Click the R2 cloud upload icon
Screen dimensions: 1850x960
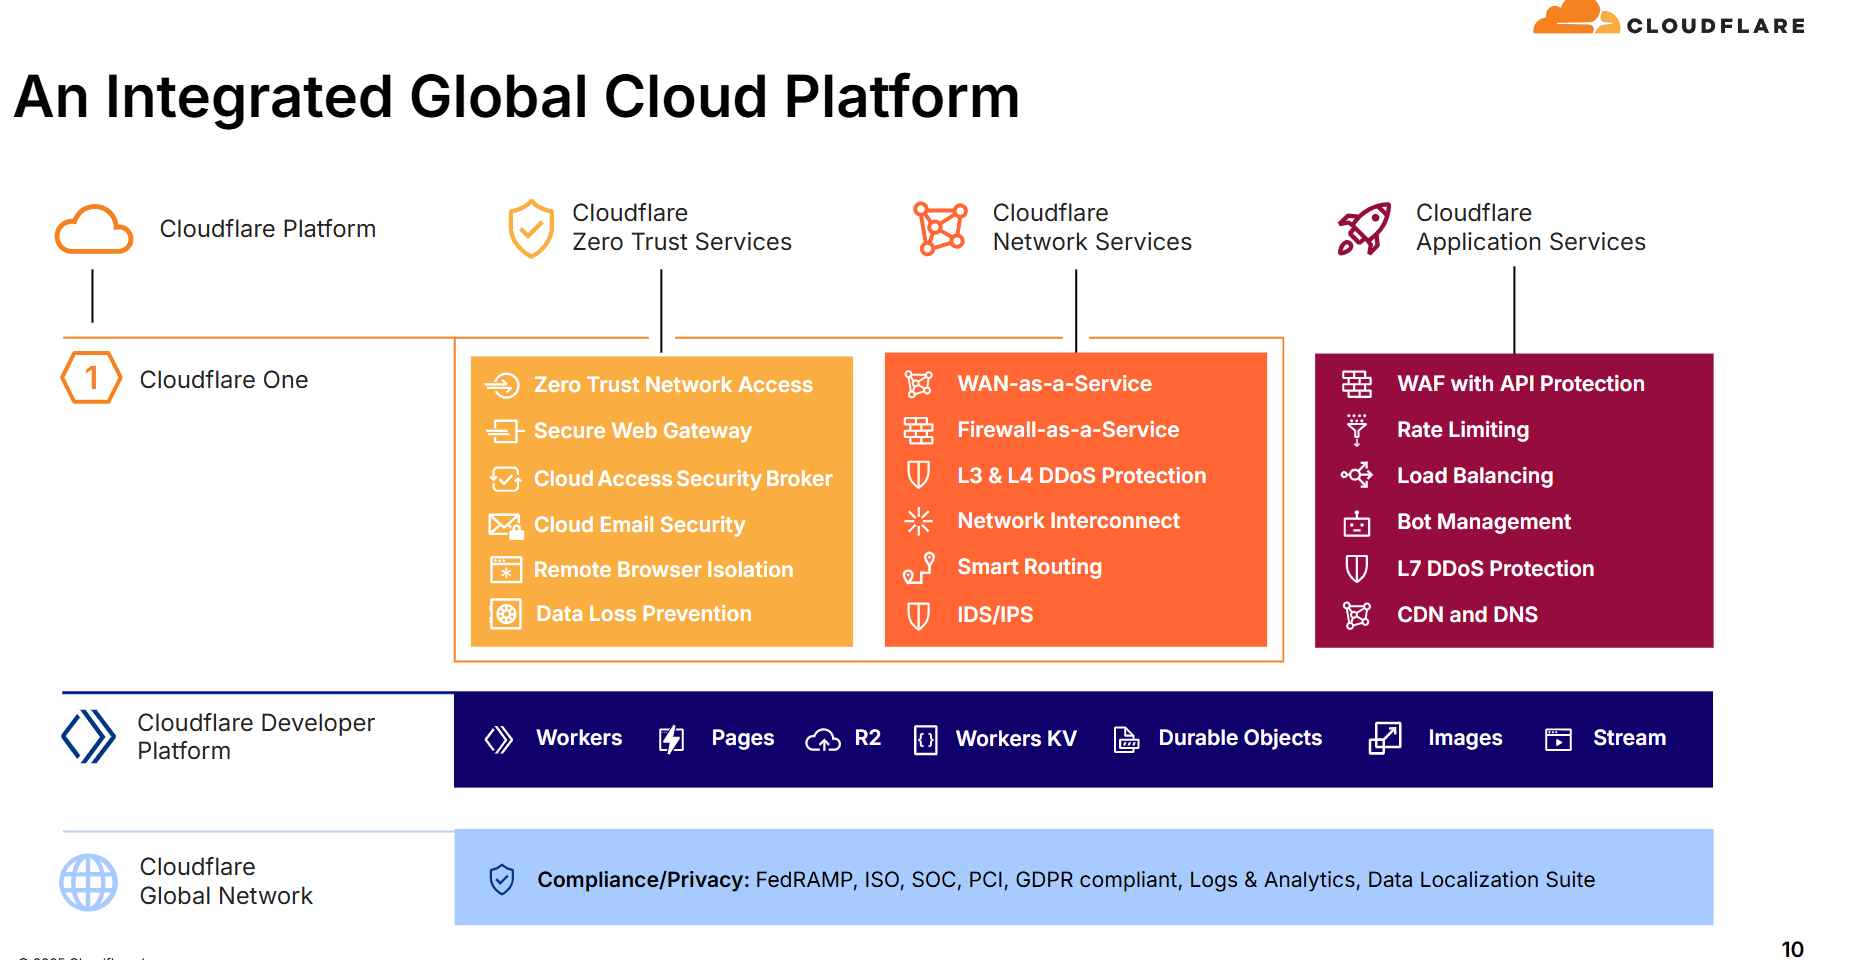(x=823, y=740)
